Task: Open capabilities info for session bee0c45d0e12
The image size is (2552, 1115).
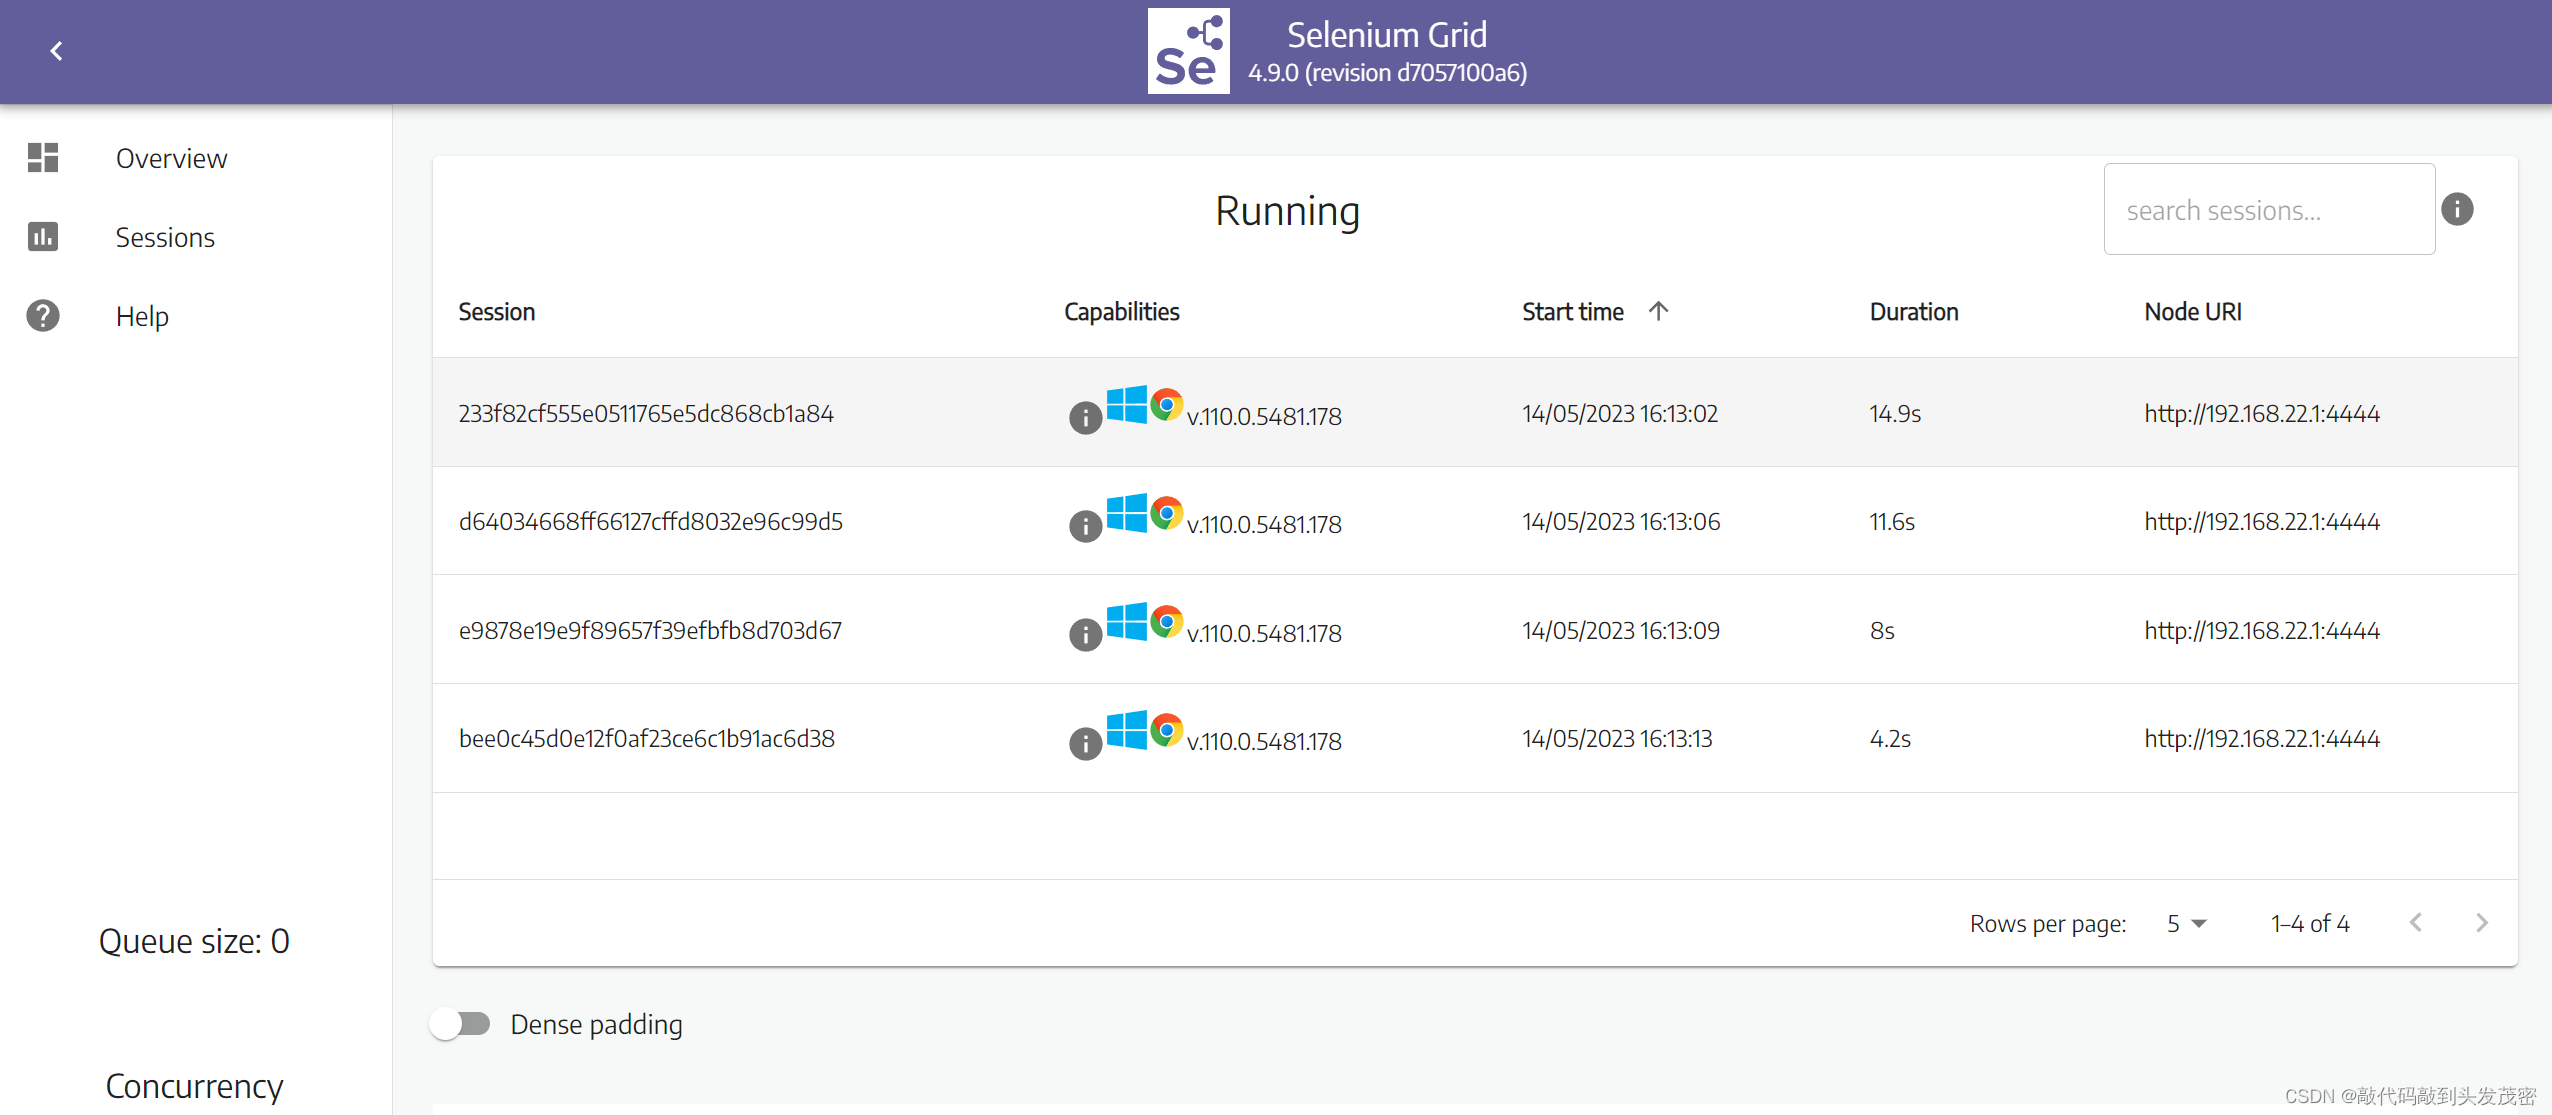Action: [1085, 742]
